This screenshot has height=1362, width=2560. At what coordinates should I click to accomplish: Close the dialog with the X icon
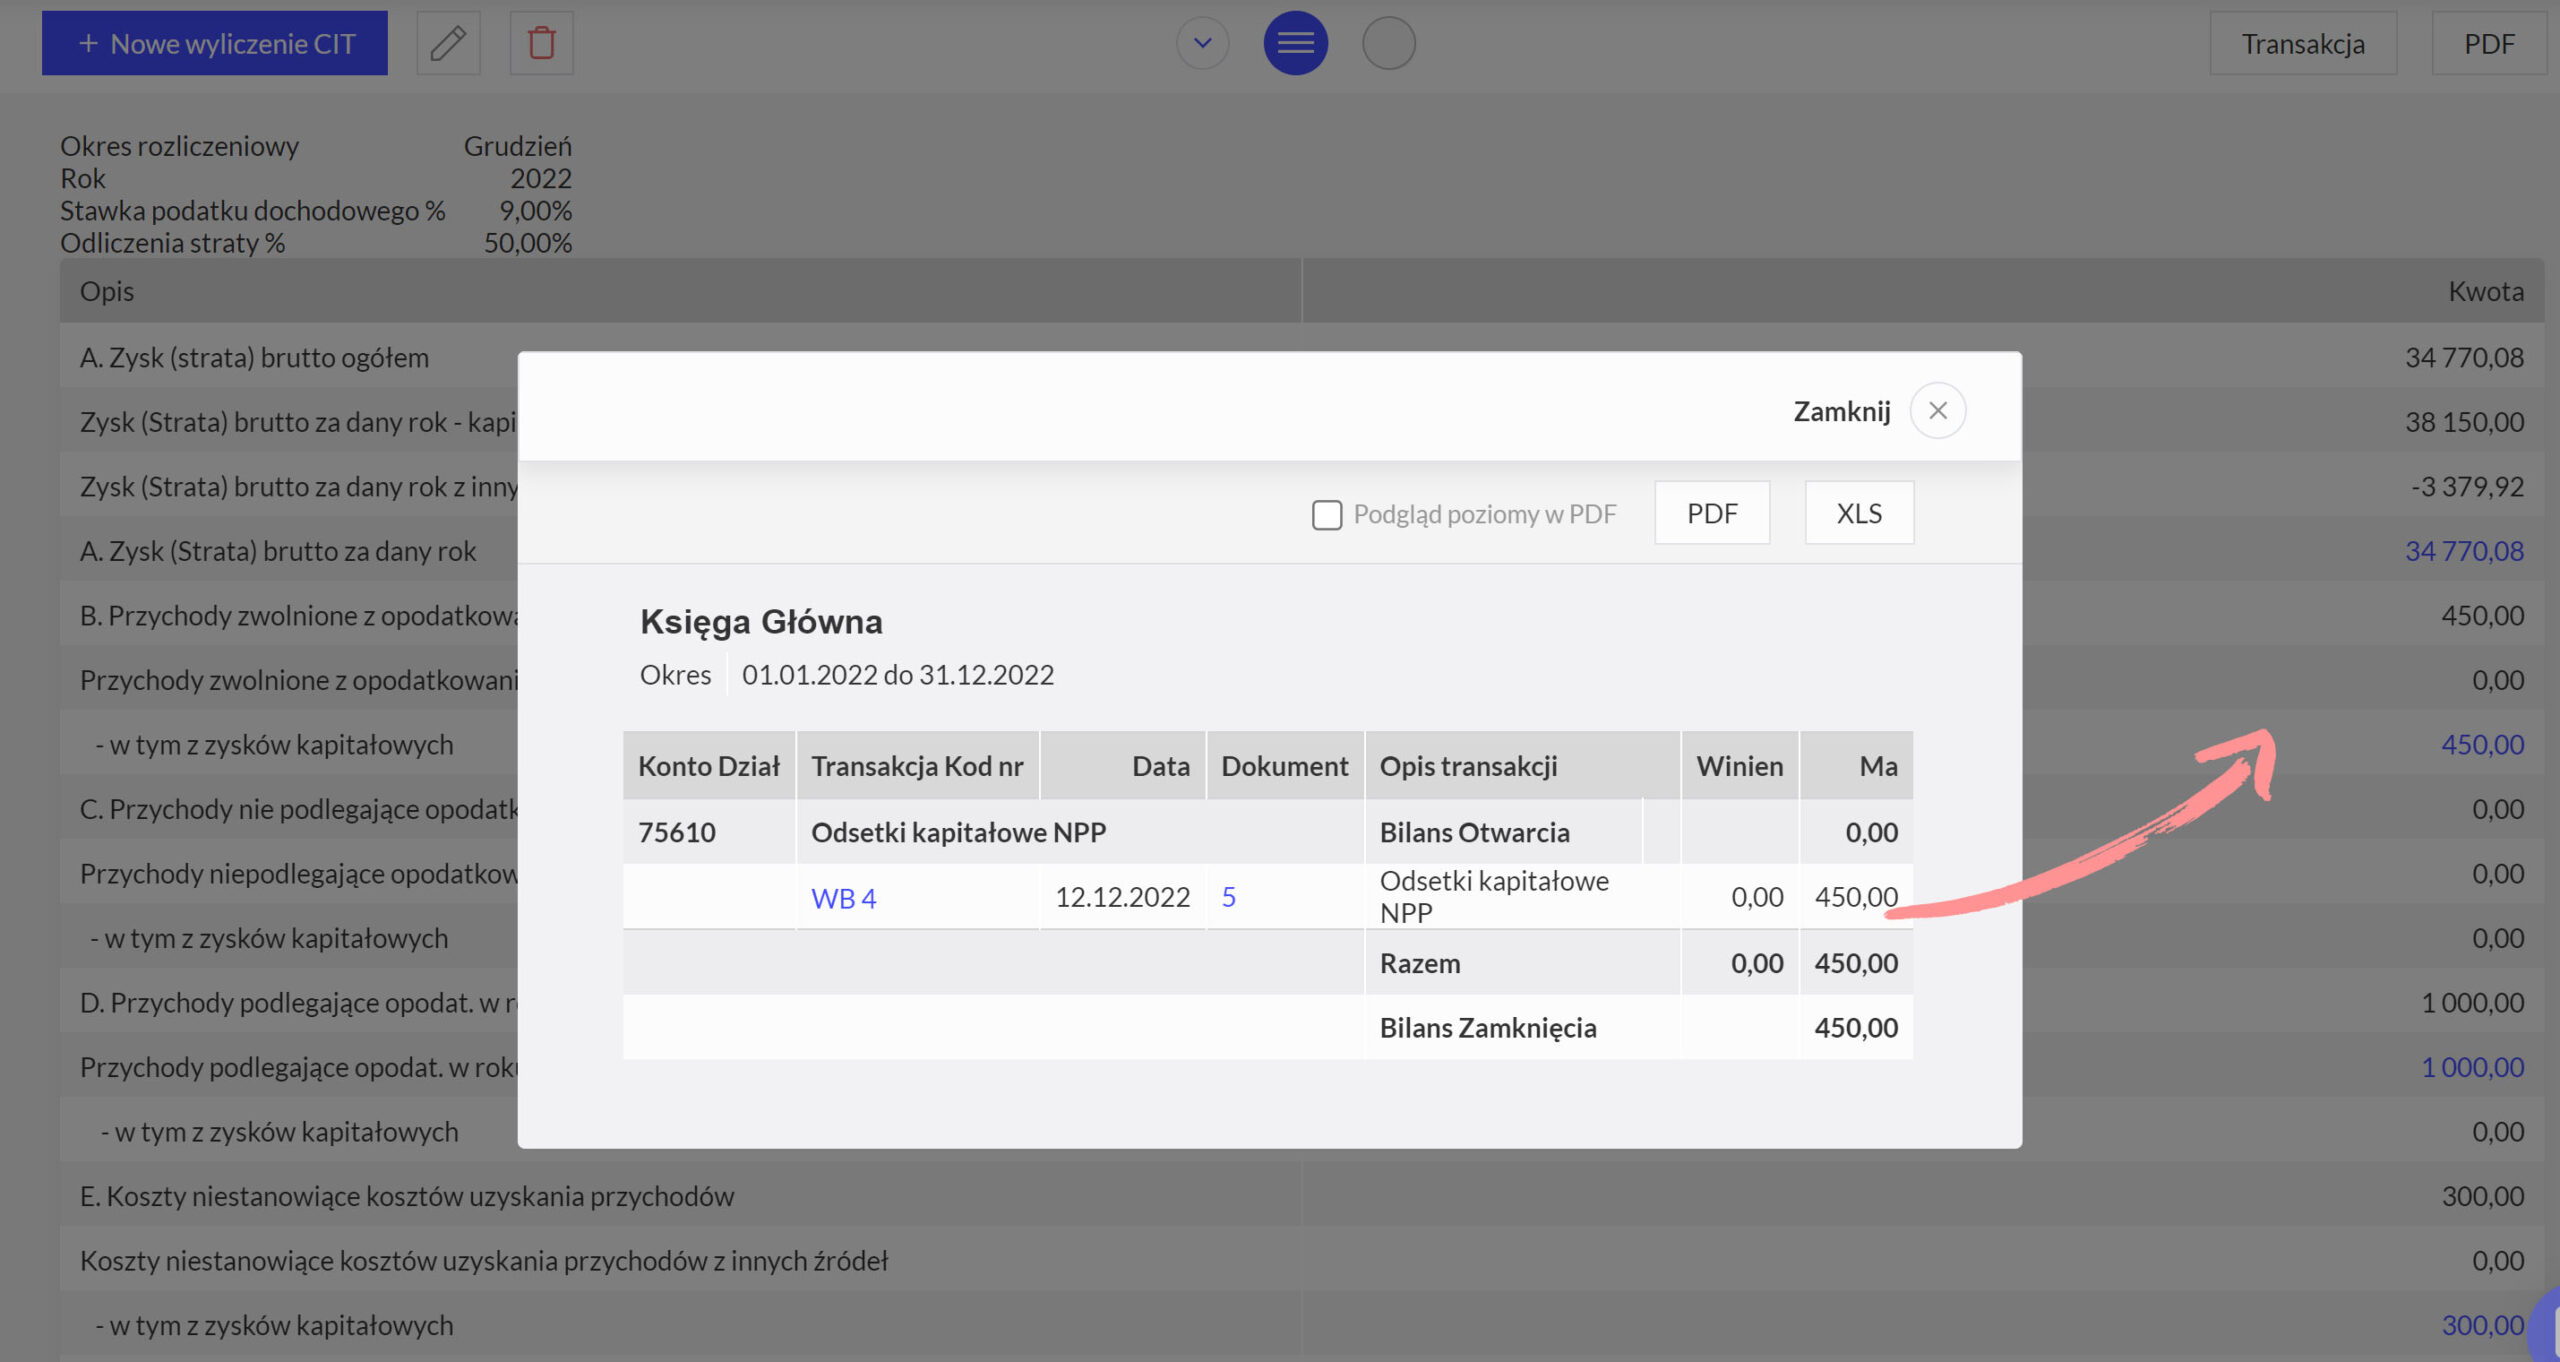(1937, 411)
